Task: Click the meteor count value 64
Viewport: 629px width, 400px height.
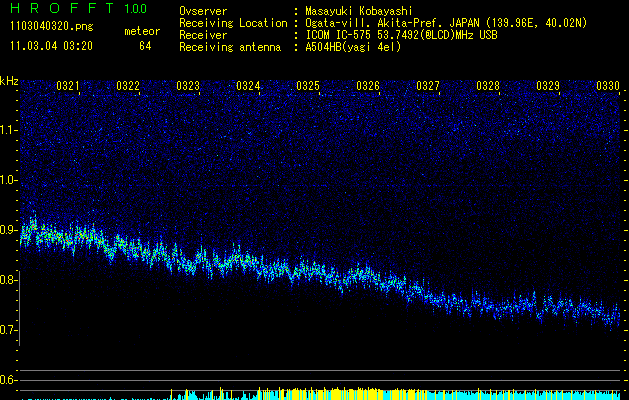Action: (145, 46)
